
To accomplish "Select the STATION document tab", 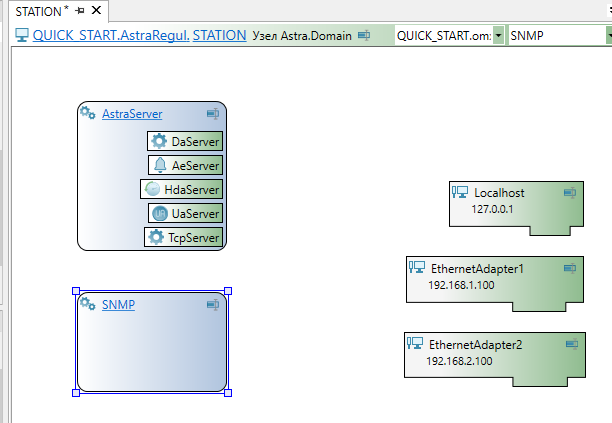I will [x=38, y=11].
